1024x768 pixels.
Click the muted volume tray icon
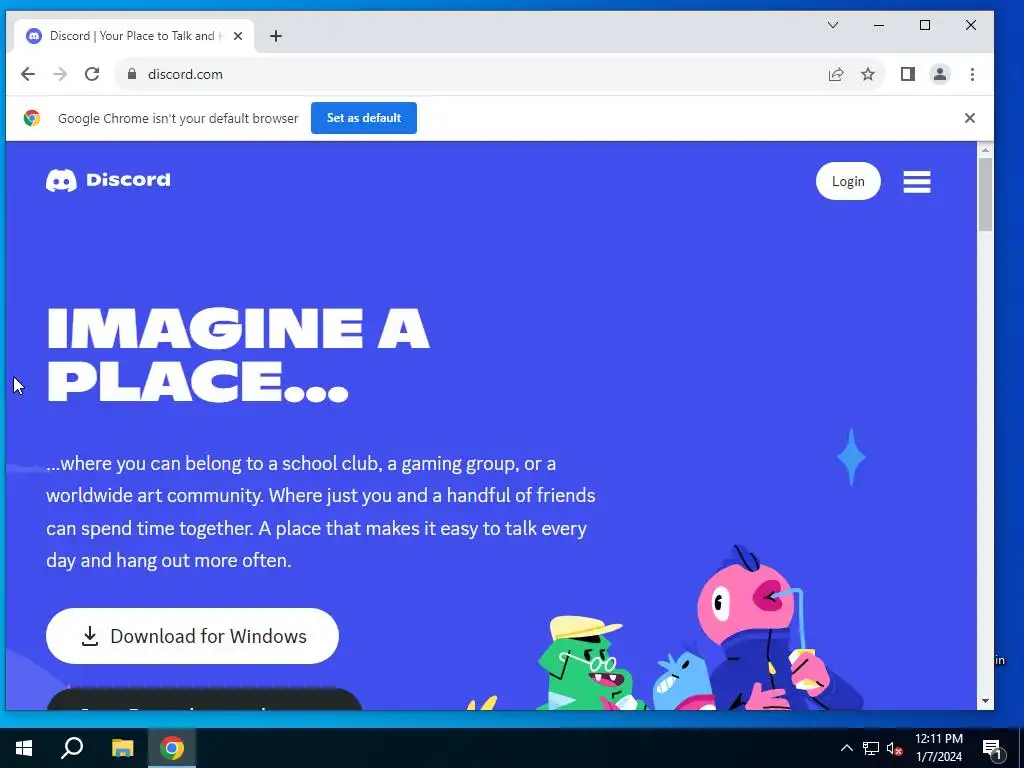pyautogui.click(x=894, y=748)
